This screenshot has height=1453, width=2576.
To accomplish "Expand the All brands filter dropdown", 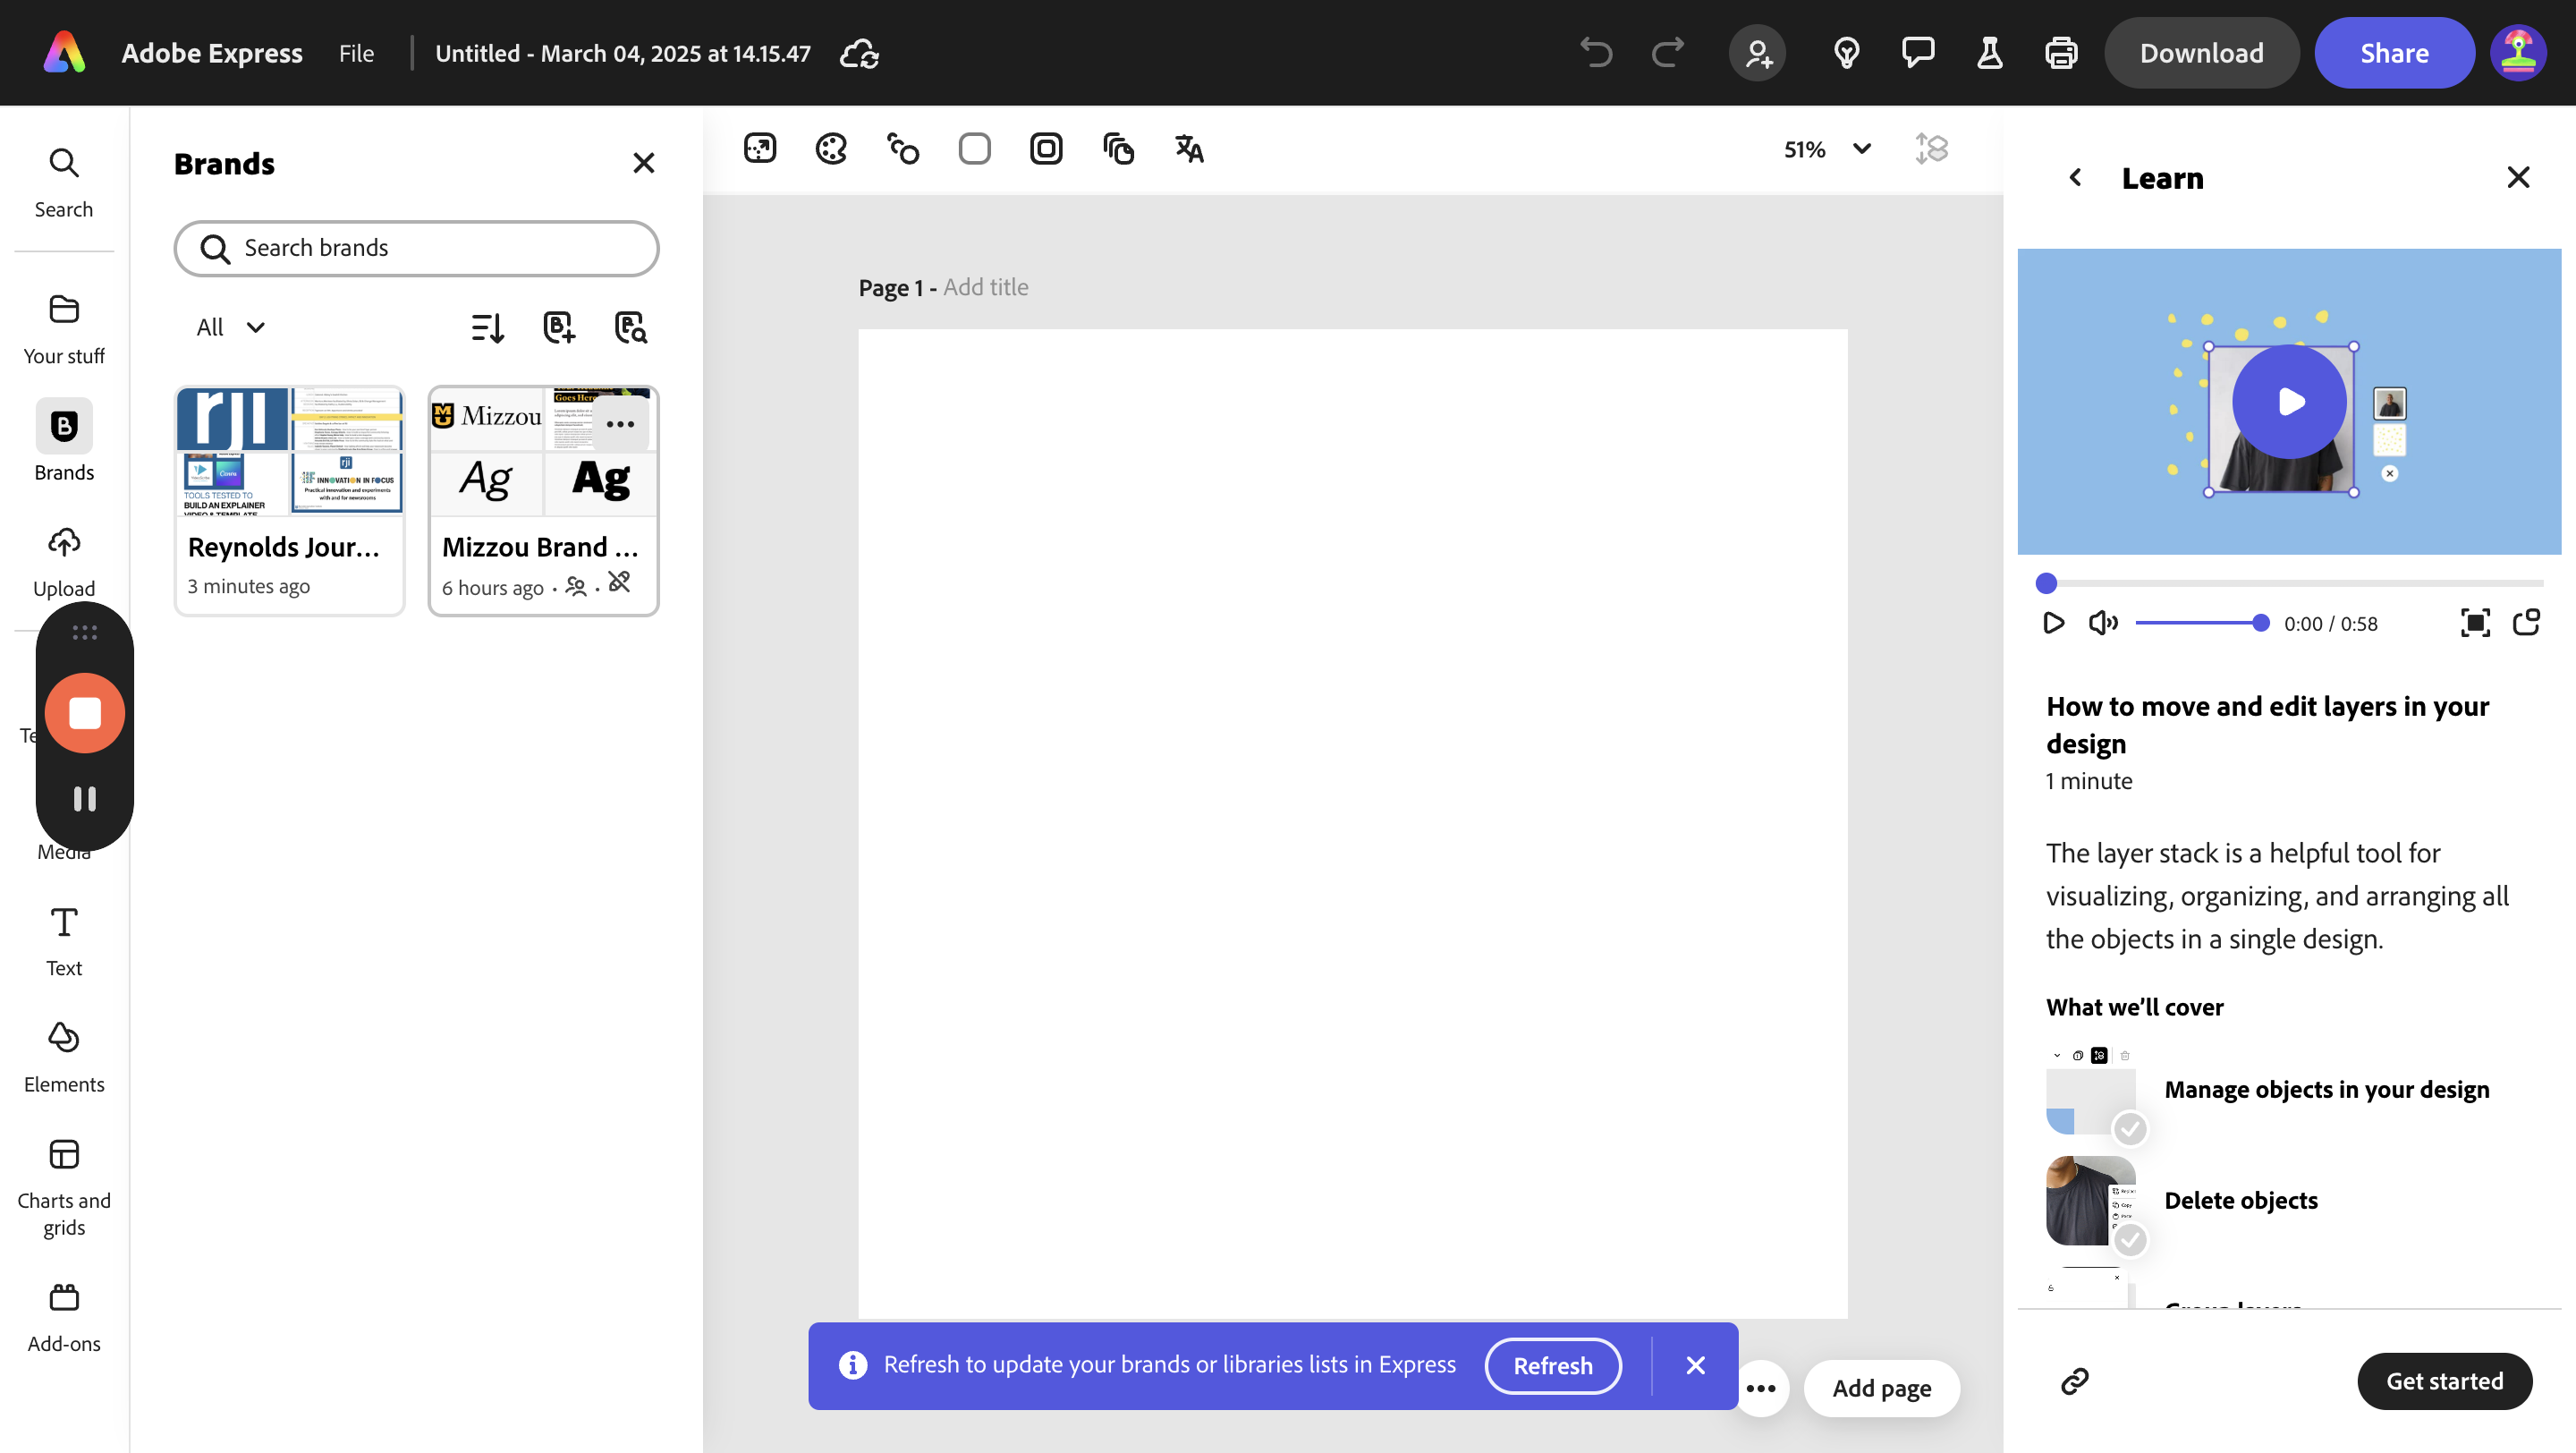I will [x=228, y=327].
